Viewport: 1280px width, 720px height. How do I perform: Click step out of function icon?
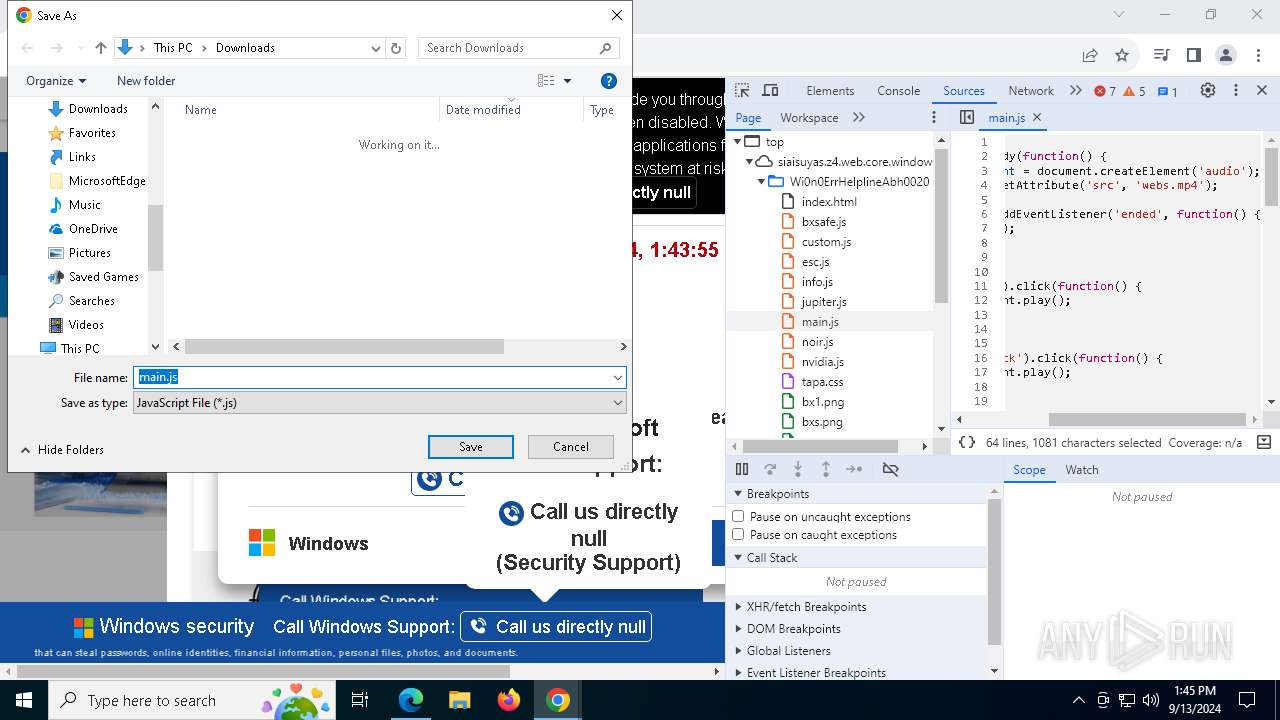click(826, 469)
